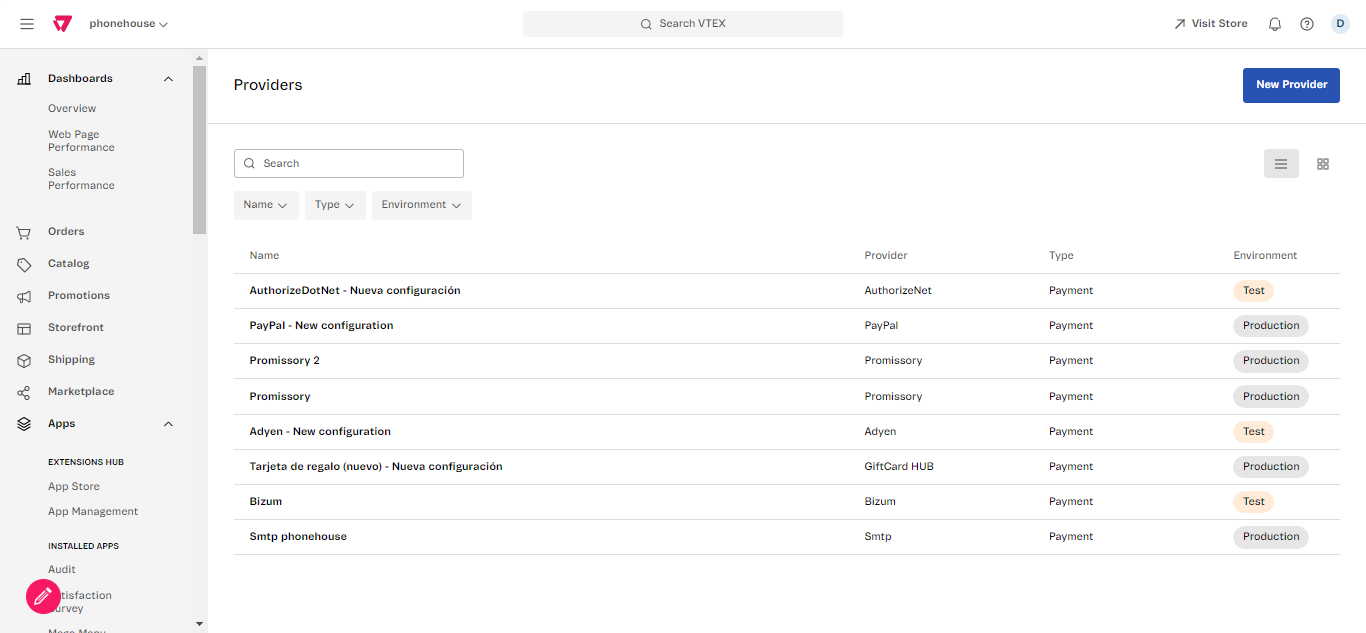Screen dimensions: 1366x633
Task: Open Promissory 2 provider
Action: 284,361
